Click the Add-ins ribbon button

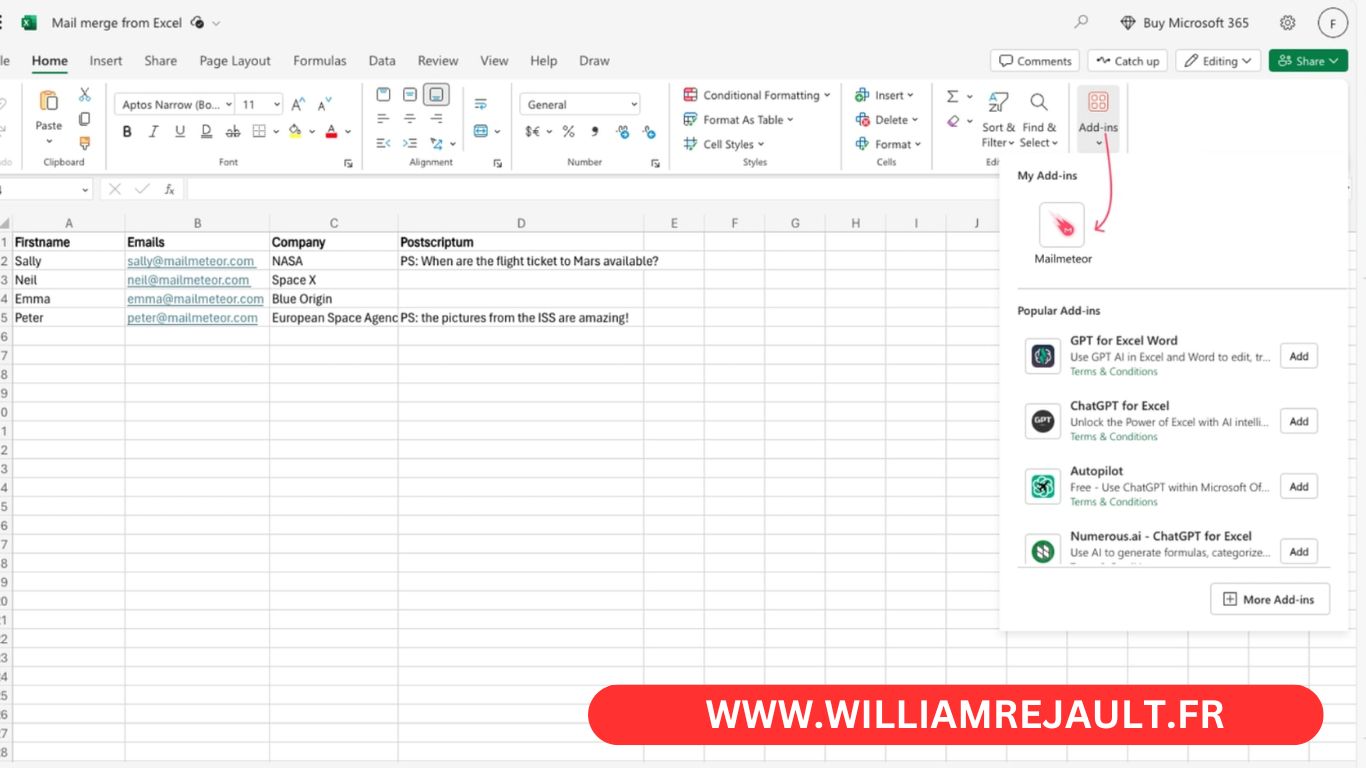coord(1098,118)
